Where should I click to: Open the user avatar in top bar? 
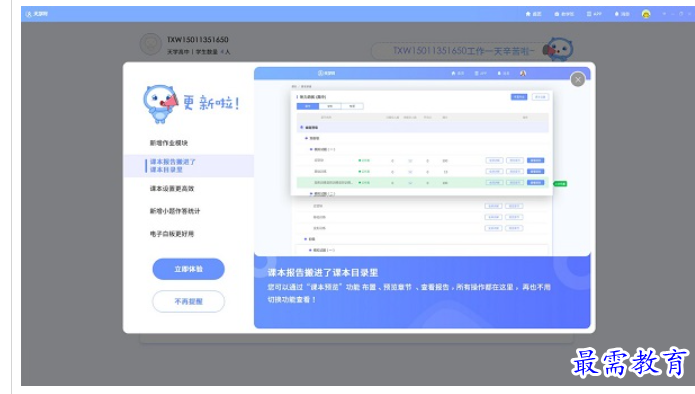point(646,14)
